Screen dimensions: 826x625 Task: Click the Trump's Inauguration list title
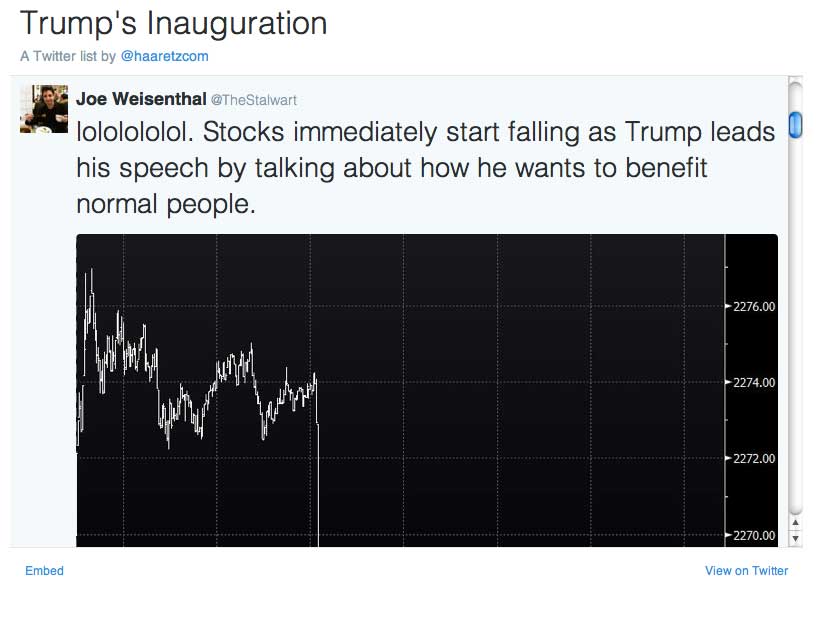(x=173, y=23)
